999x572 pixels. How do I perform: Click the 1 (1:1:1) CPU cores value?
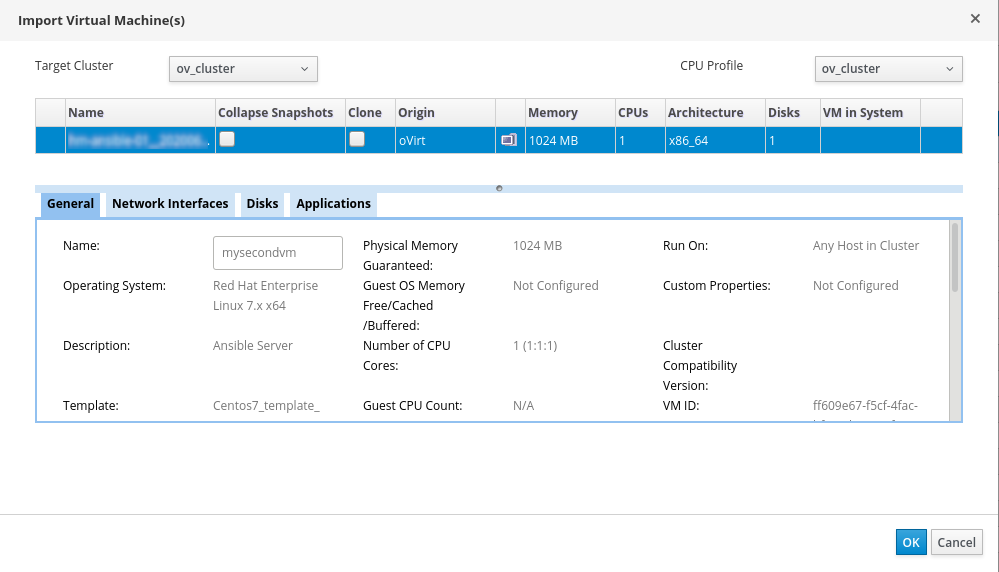(x=535, y=346)
